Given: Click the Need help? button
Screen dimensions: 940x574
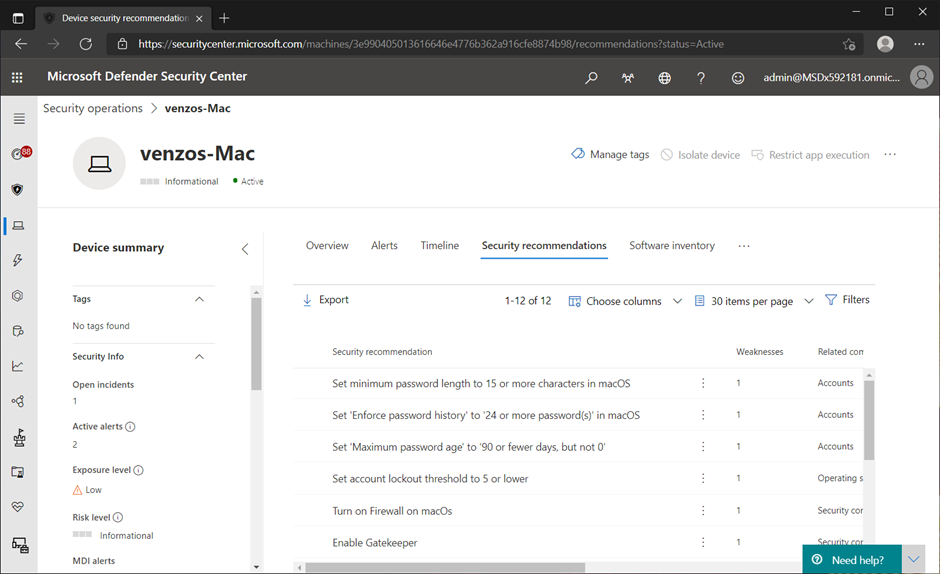Looking at the screenshot, I should (852, 560).
